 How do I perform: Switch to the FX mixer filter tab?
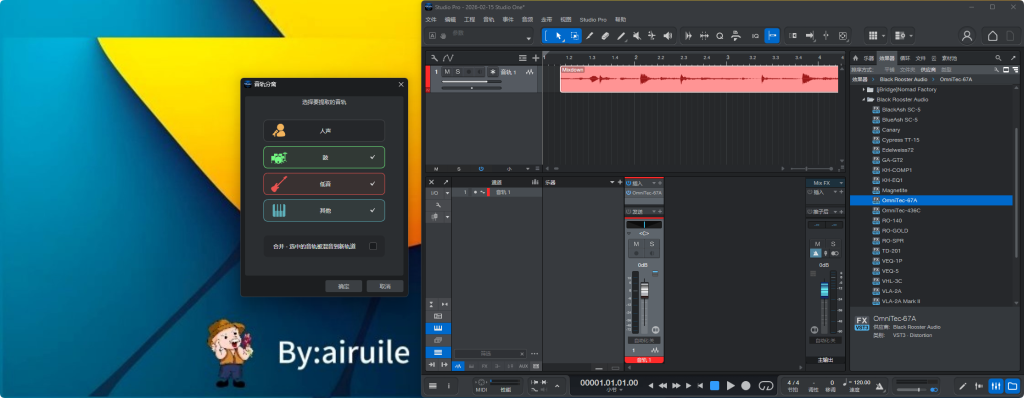click(486, 366)
